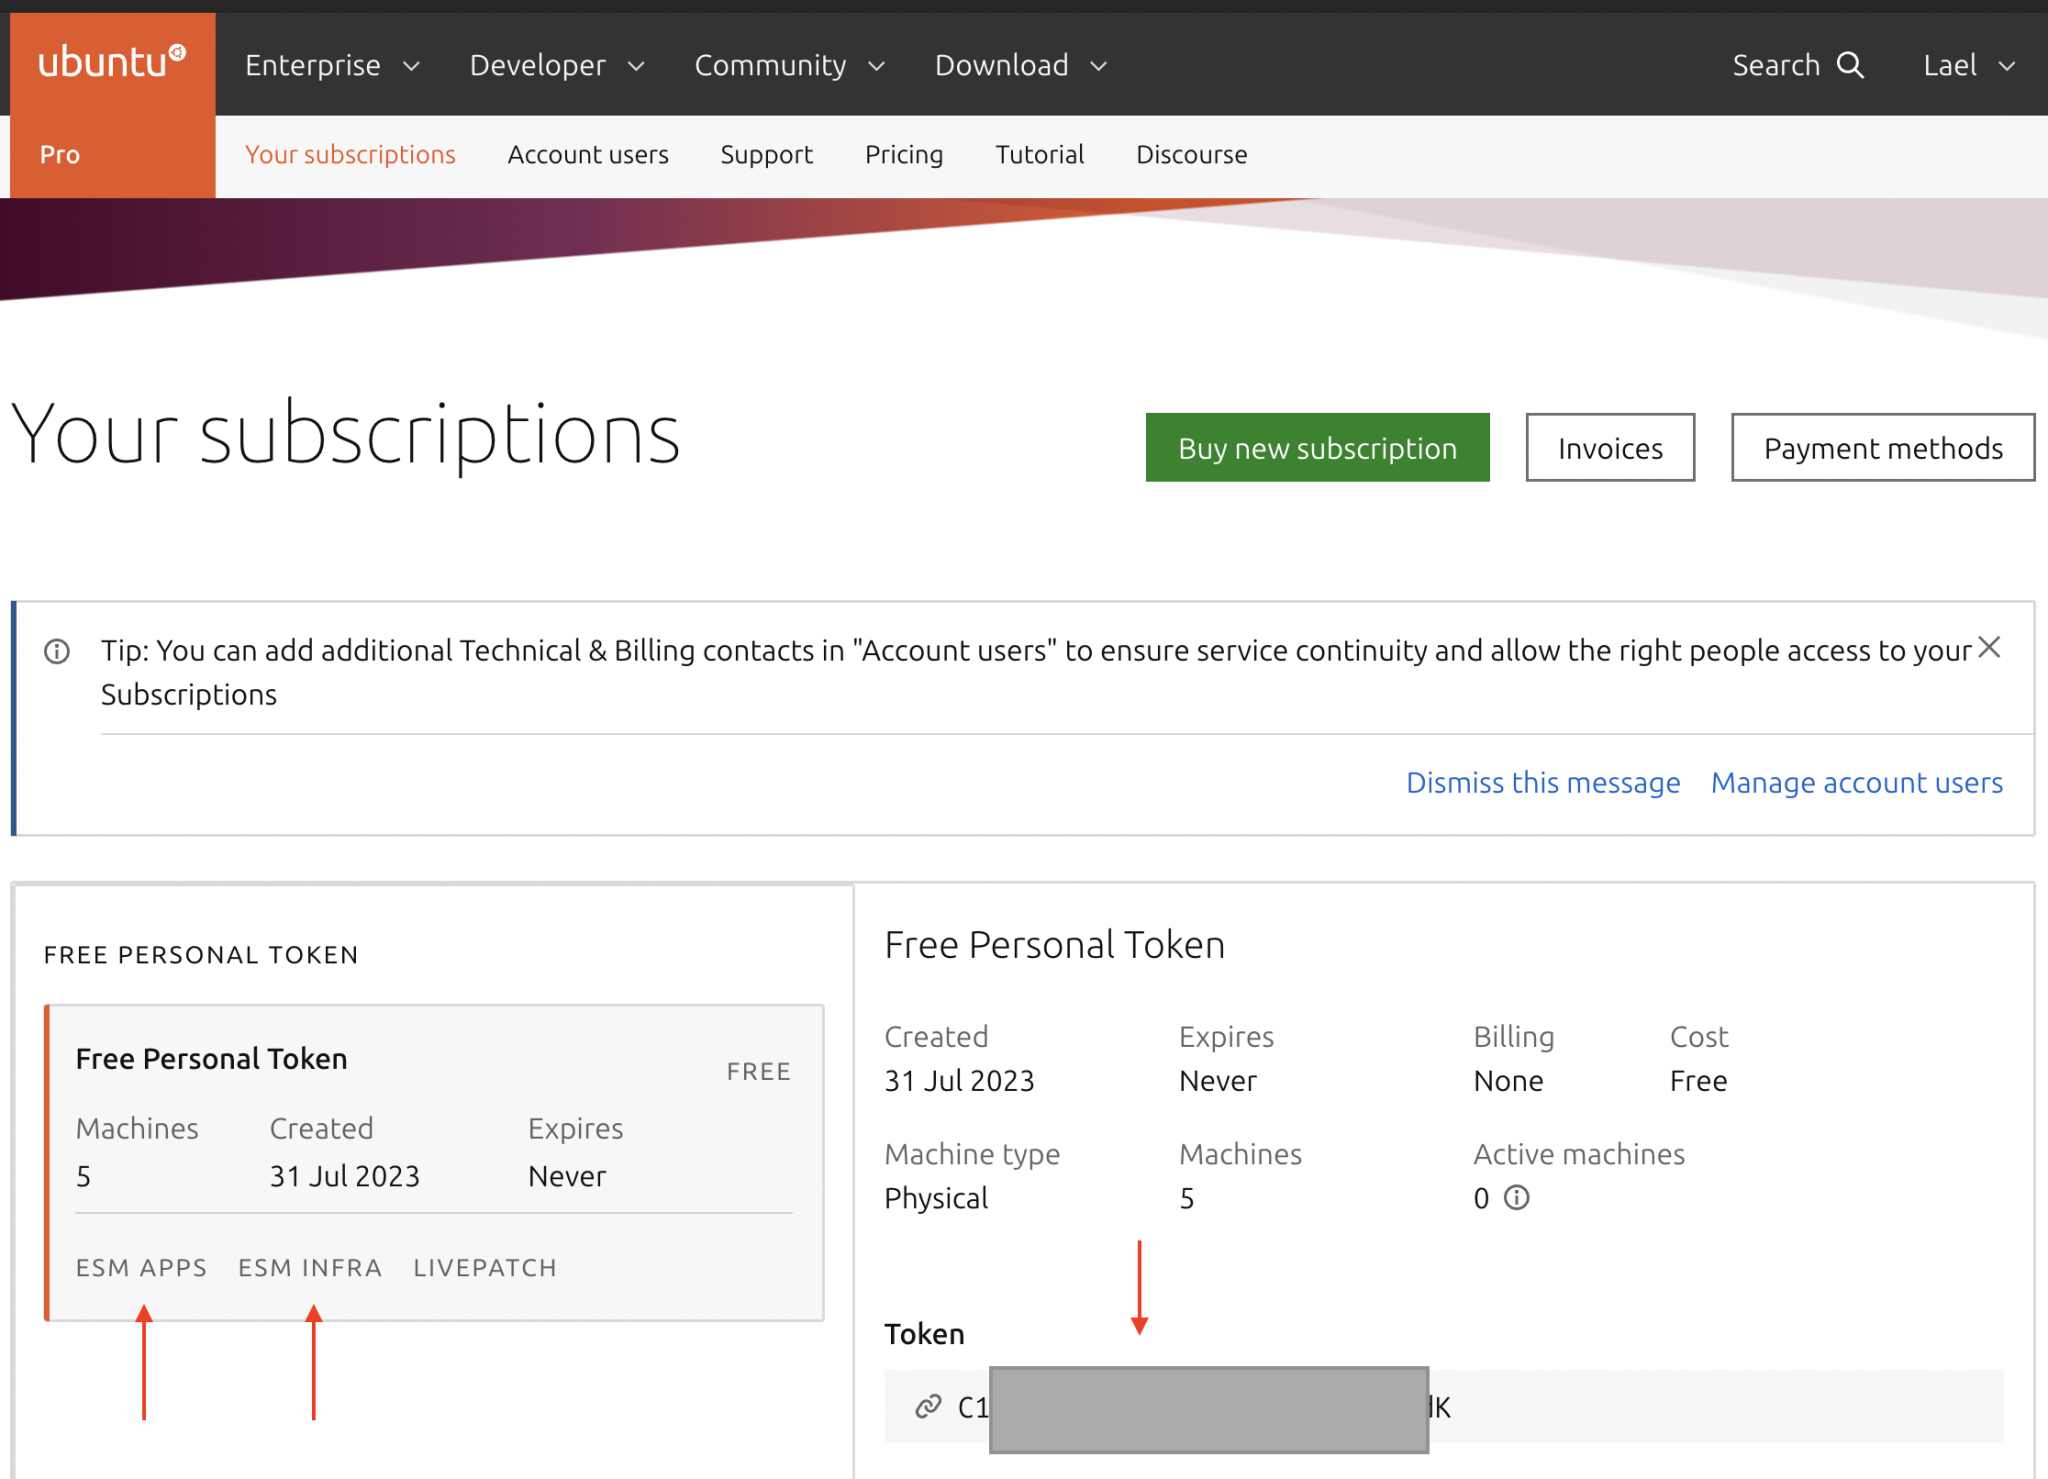The width and height of the screenshot is (2048, 1479).
Task: Click Dismiss this message link
Action: 1543,782
